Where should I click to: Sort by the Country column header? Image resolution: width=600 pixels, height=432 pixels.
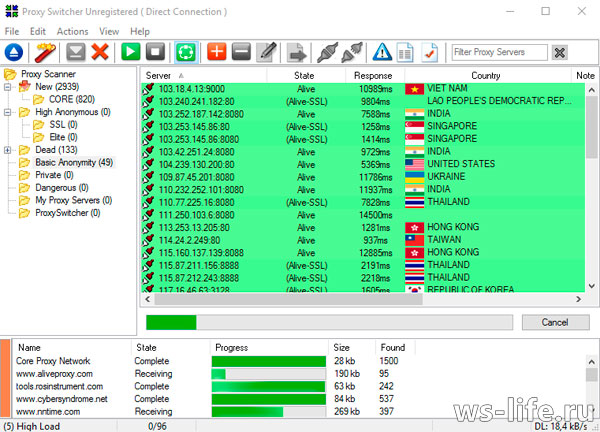coord(487,75)
